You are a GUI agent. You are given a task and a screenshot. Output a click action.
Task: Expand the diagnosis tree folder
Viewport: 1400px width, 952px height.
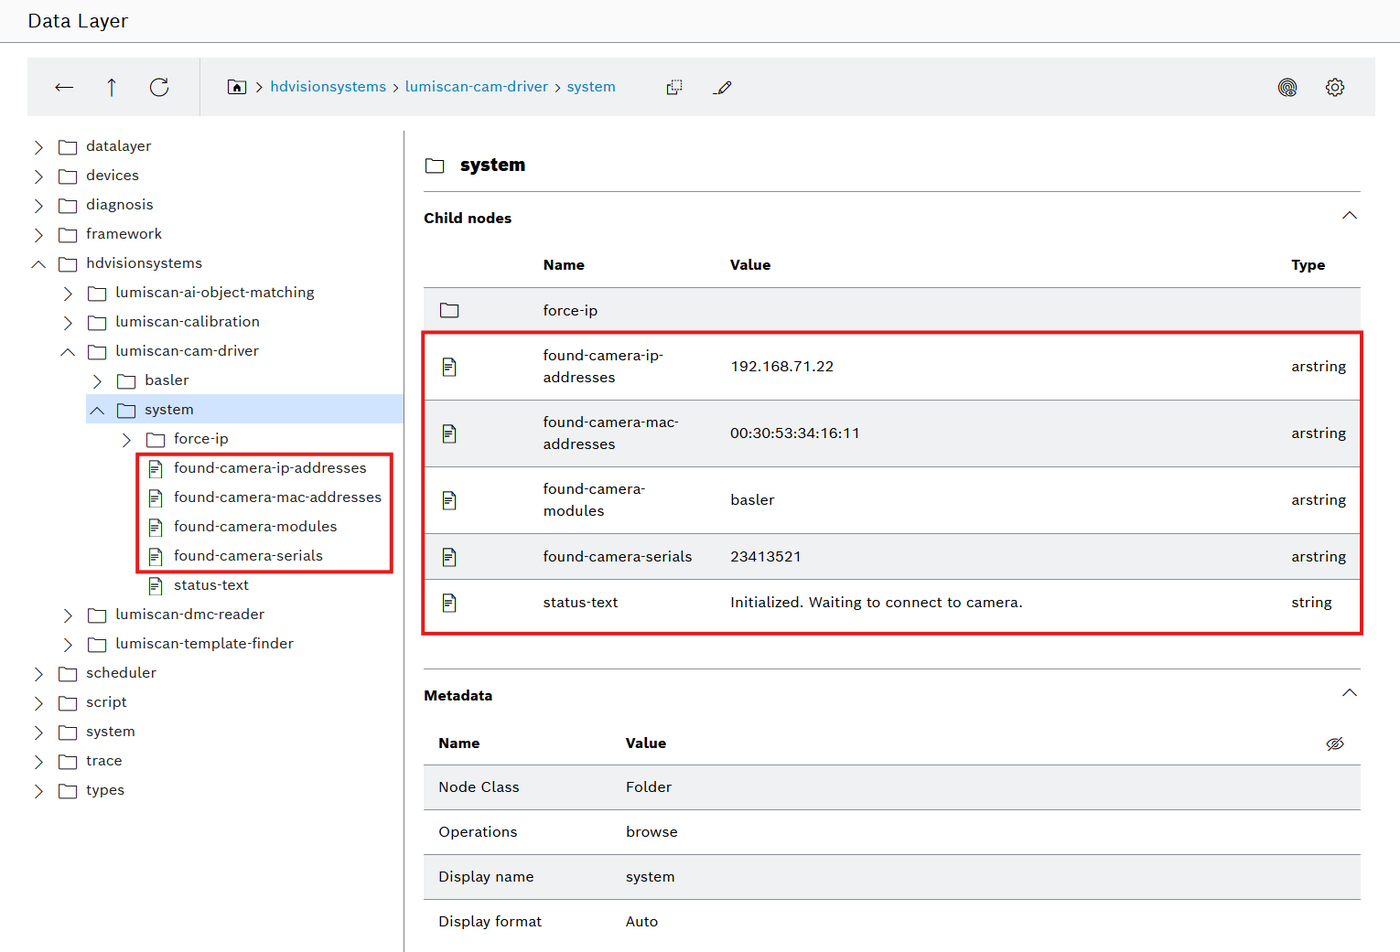pos(39,205)
